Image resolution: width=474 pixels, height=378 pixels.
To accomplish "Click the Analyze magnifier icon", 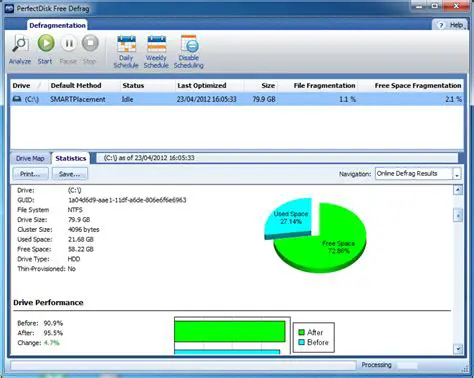I will pos(21,44).
